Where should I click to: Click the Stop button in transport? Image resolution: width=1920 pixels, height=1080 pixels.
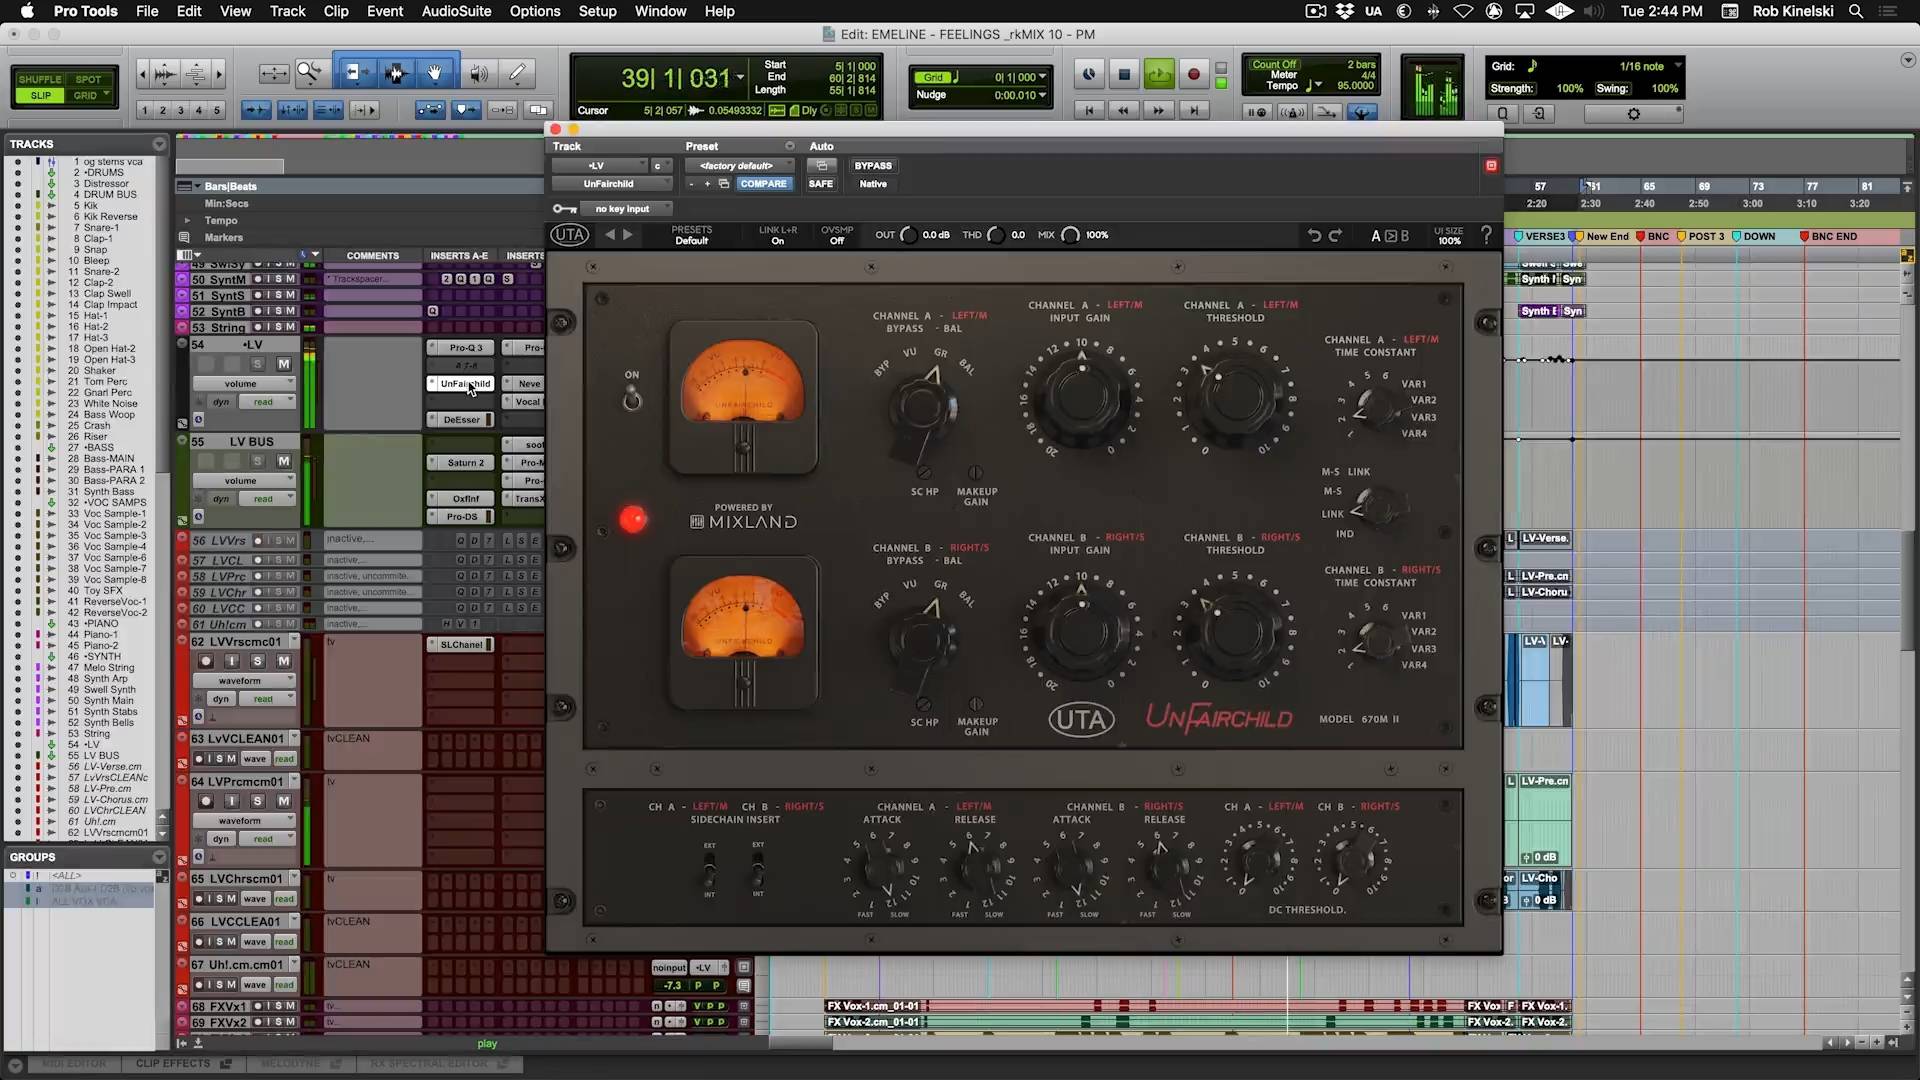pyautogui.click(x=1124, y=74)
